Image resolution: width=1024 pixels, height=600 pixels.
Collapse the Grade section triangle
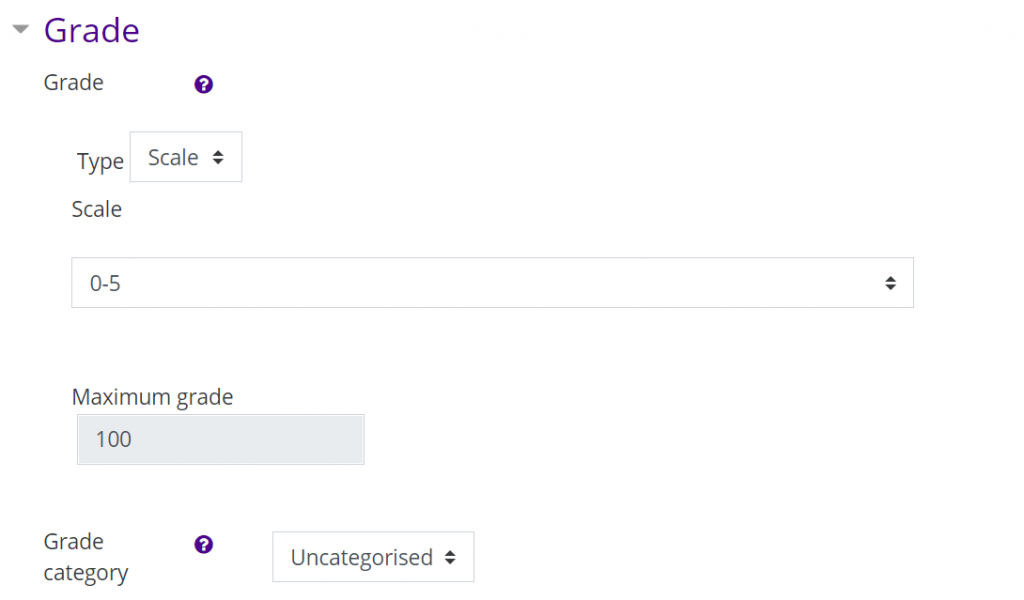(19, 31)
